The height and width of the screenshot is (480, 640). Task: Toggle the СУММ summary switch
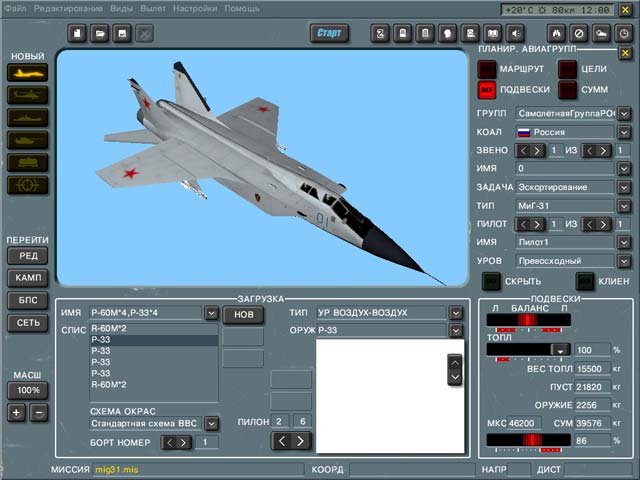click(567, 90)
